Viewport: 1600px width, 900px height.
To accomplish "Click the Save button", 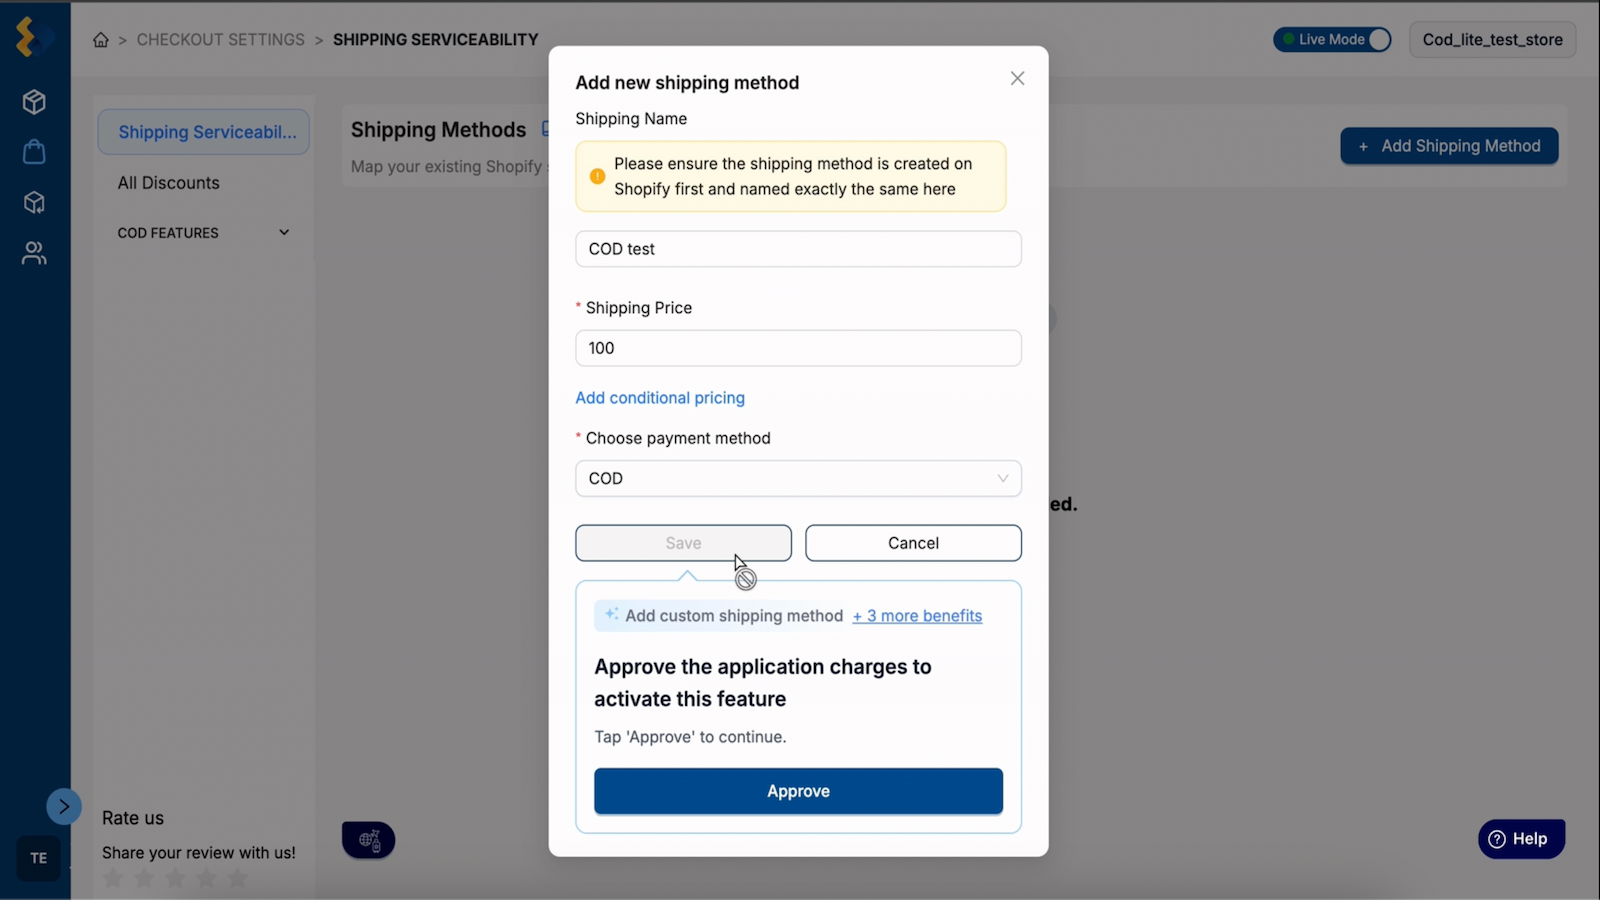I will (x=683, y=543).
